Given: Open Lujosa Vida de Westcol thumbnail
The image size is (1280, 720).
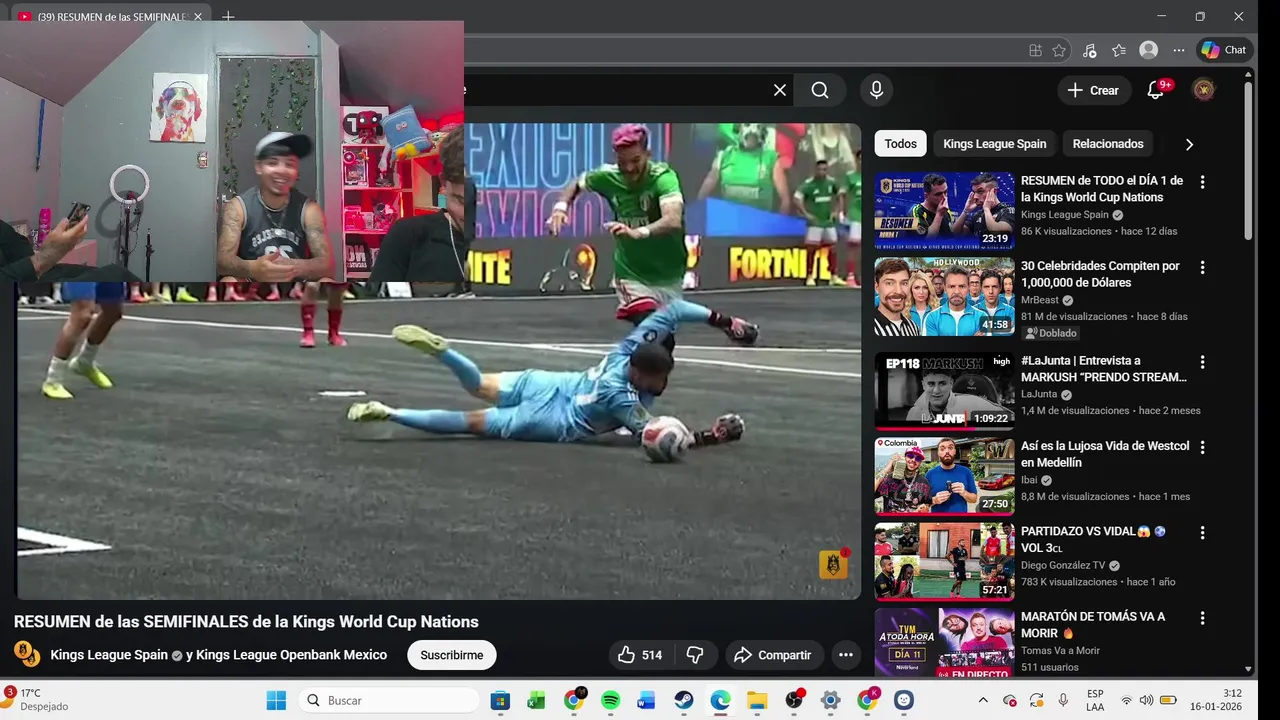Looking at the screenshot, I should [944, 476].
